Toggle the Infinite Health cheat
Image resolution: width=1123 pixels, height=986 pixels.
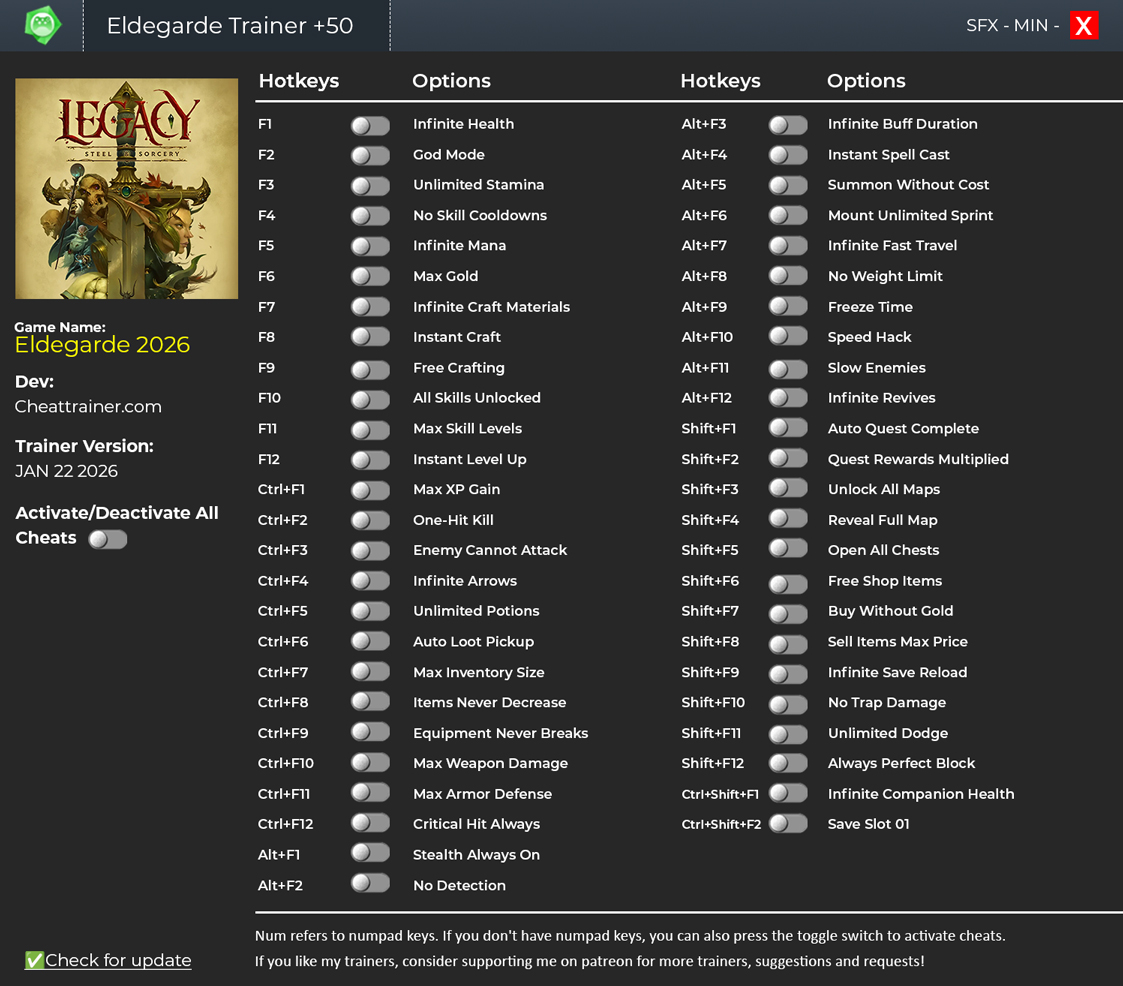(370, 125)
